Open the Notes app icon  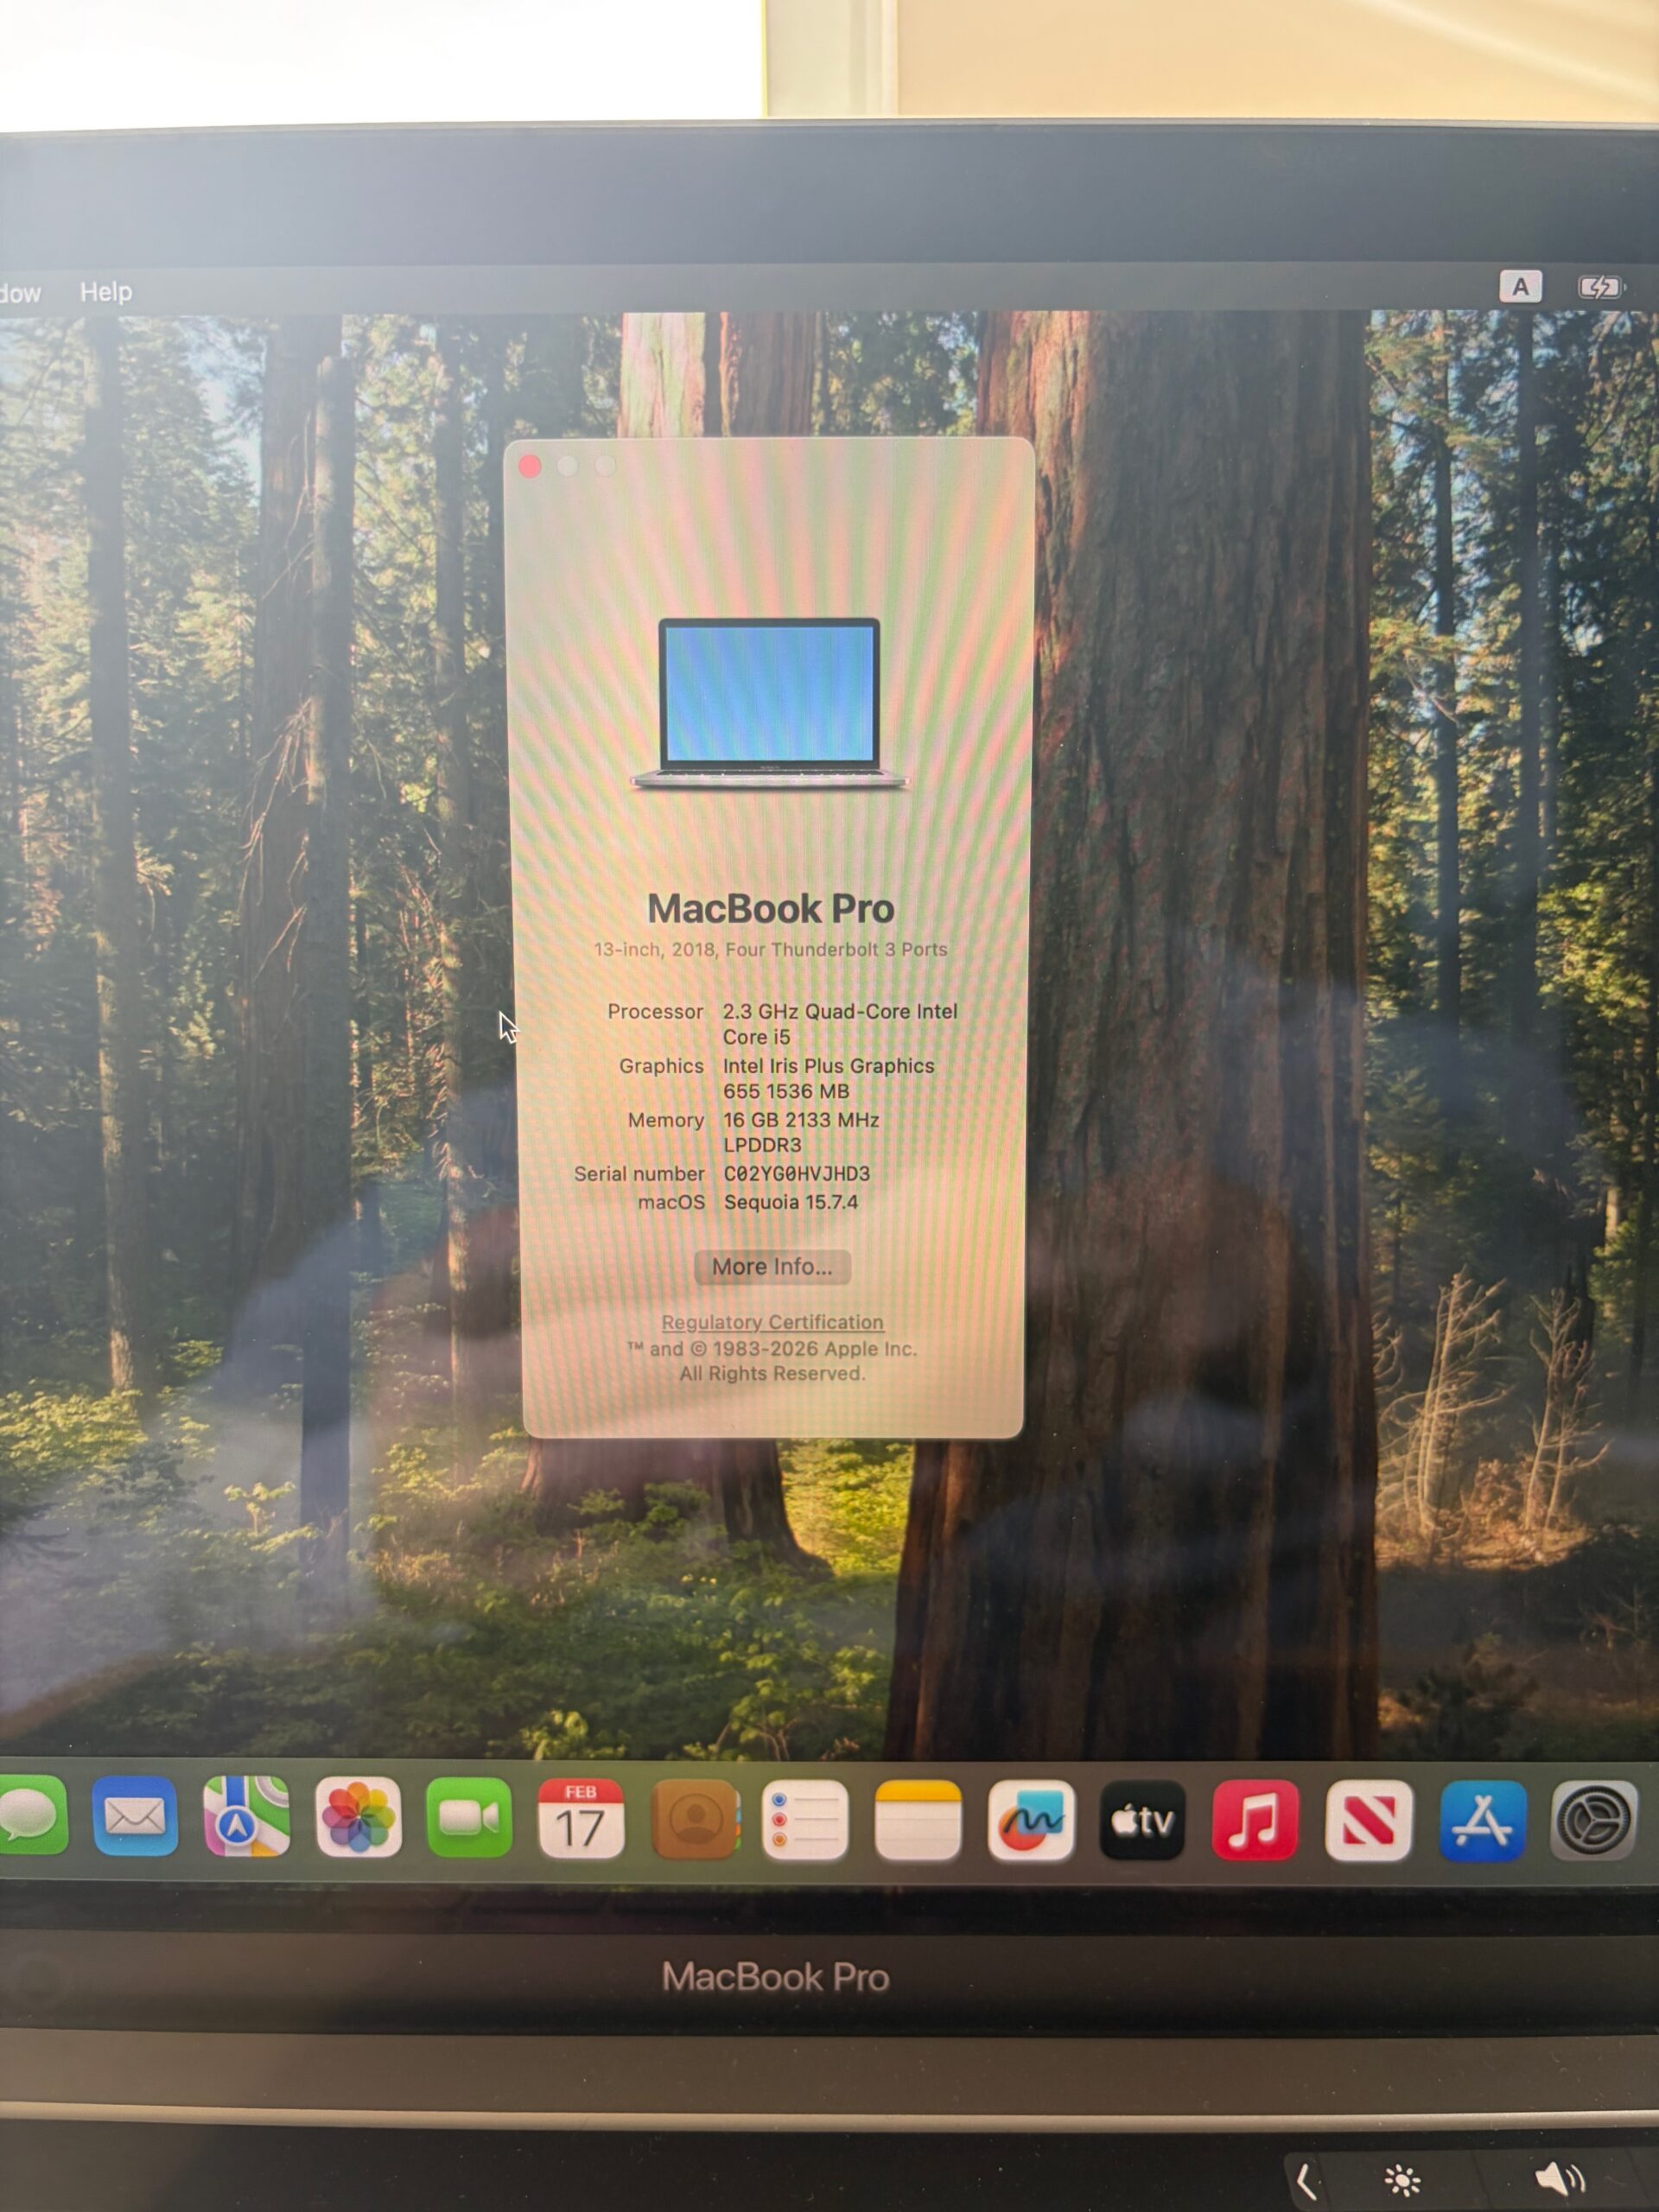click(918, 1821)
